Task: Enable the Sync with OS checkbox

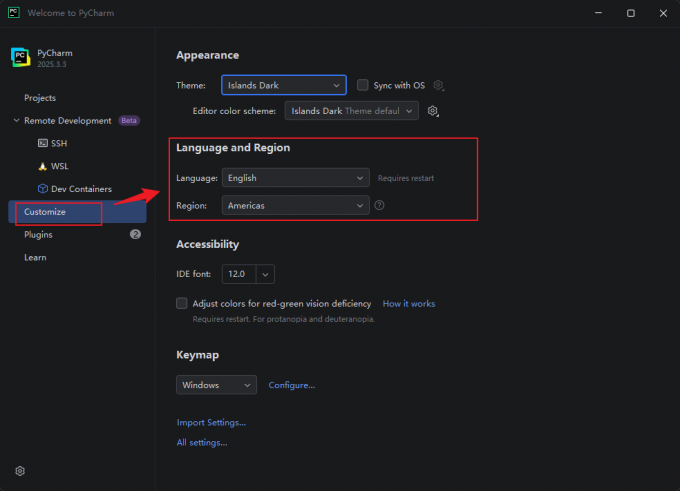Action: tap(363, 85)
